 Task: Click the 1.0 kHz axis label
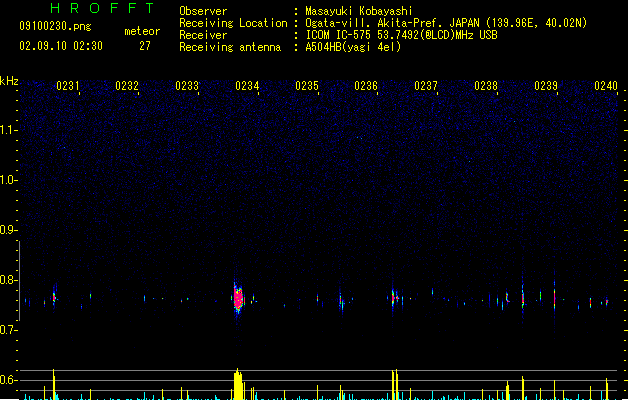click(8, 180)
